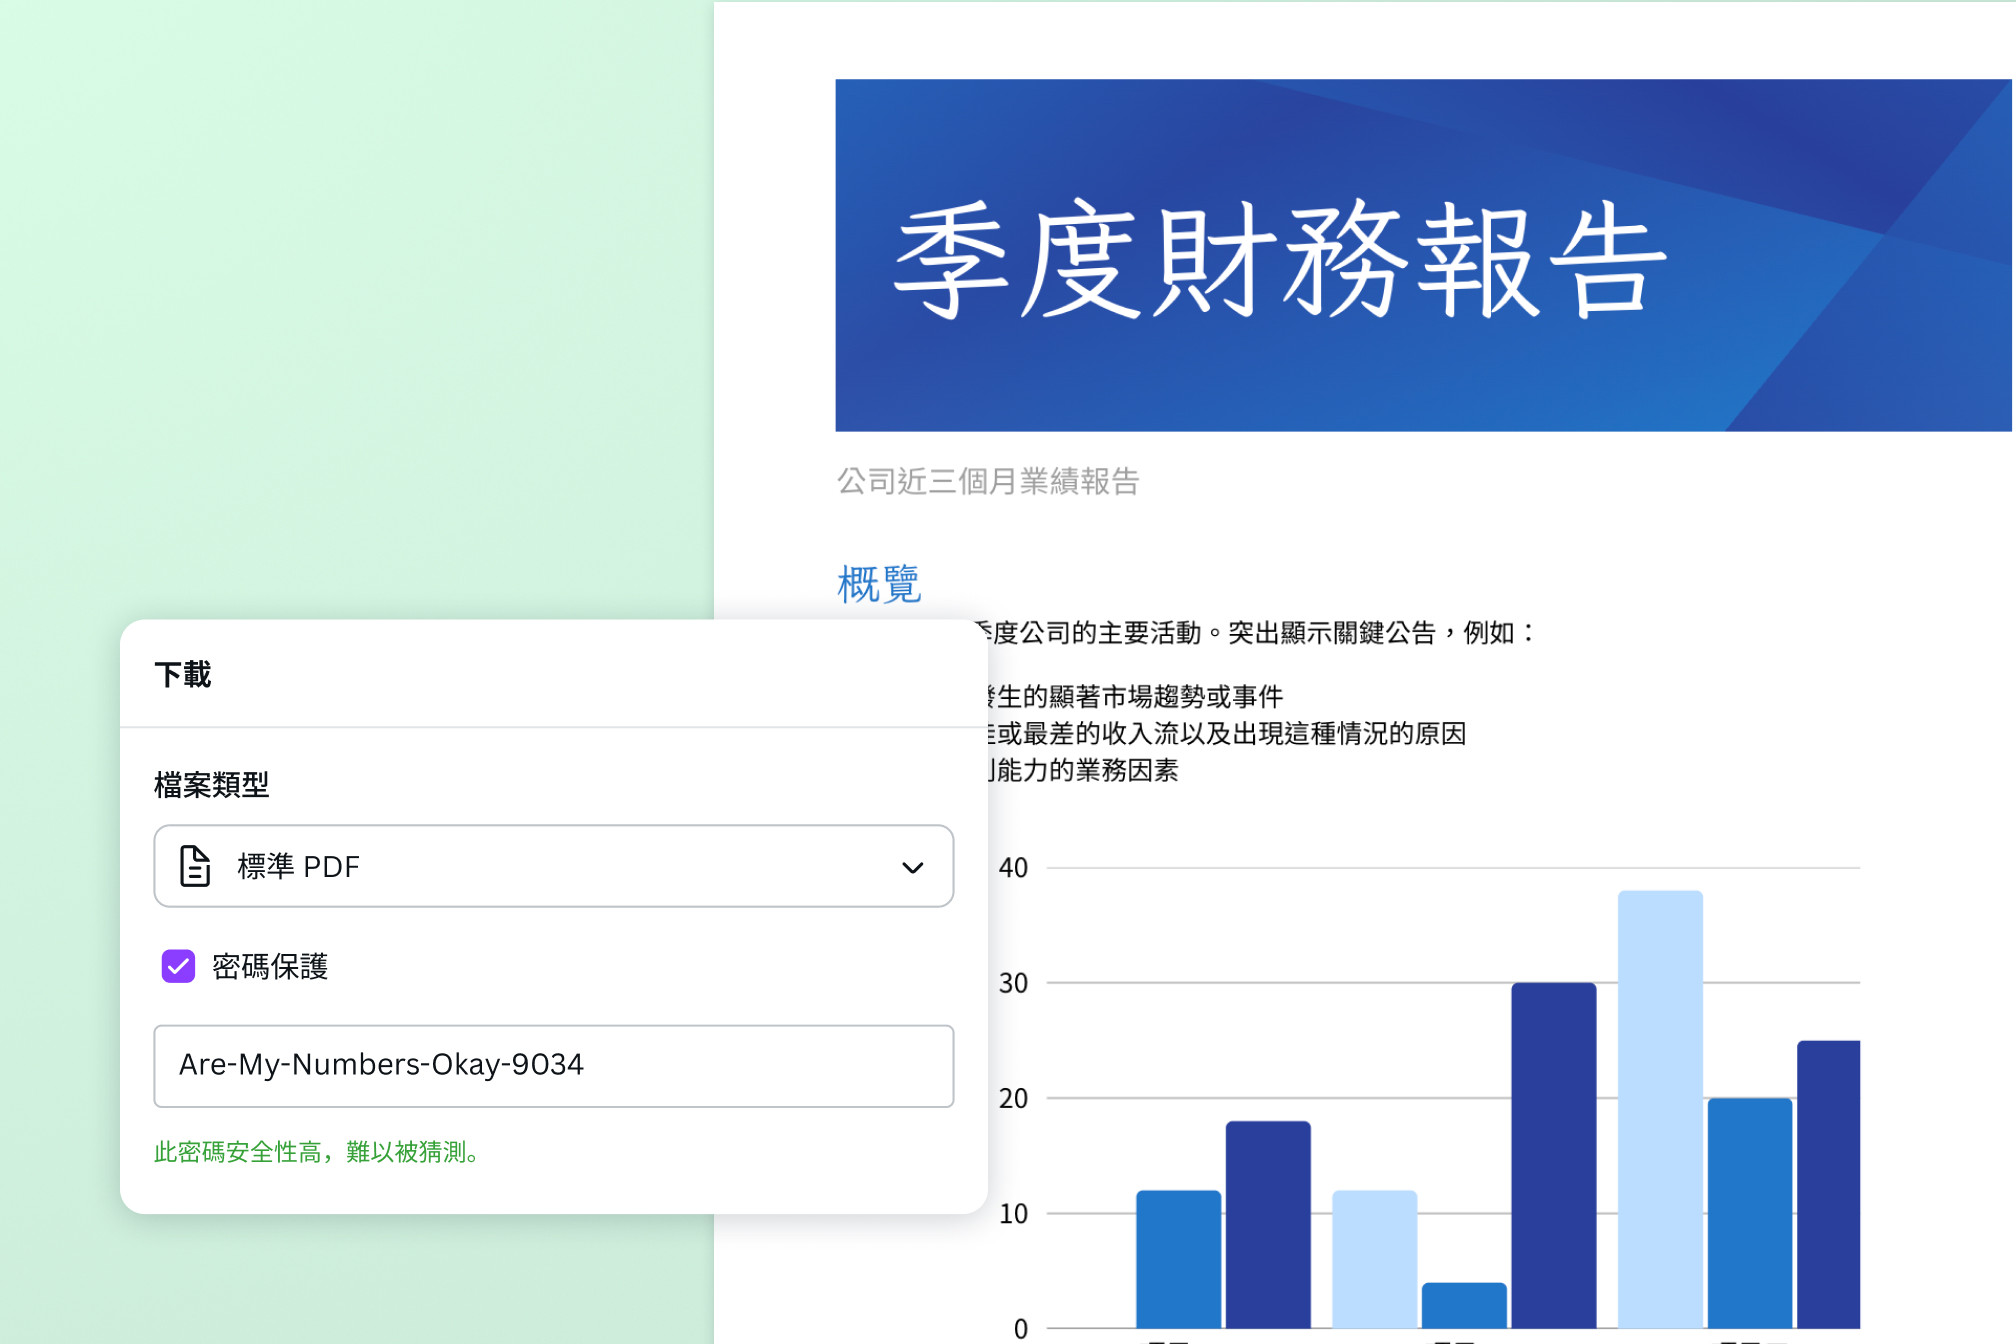Click the 密碼保護 label text

click(x=270, y=966)
